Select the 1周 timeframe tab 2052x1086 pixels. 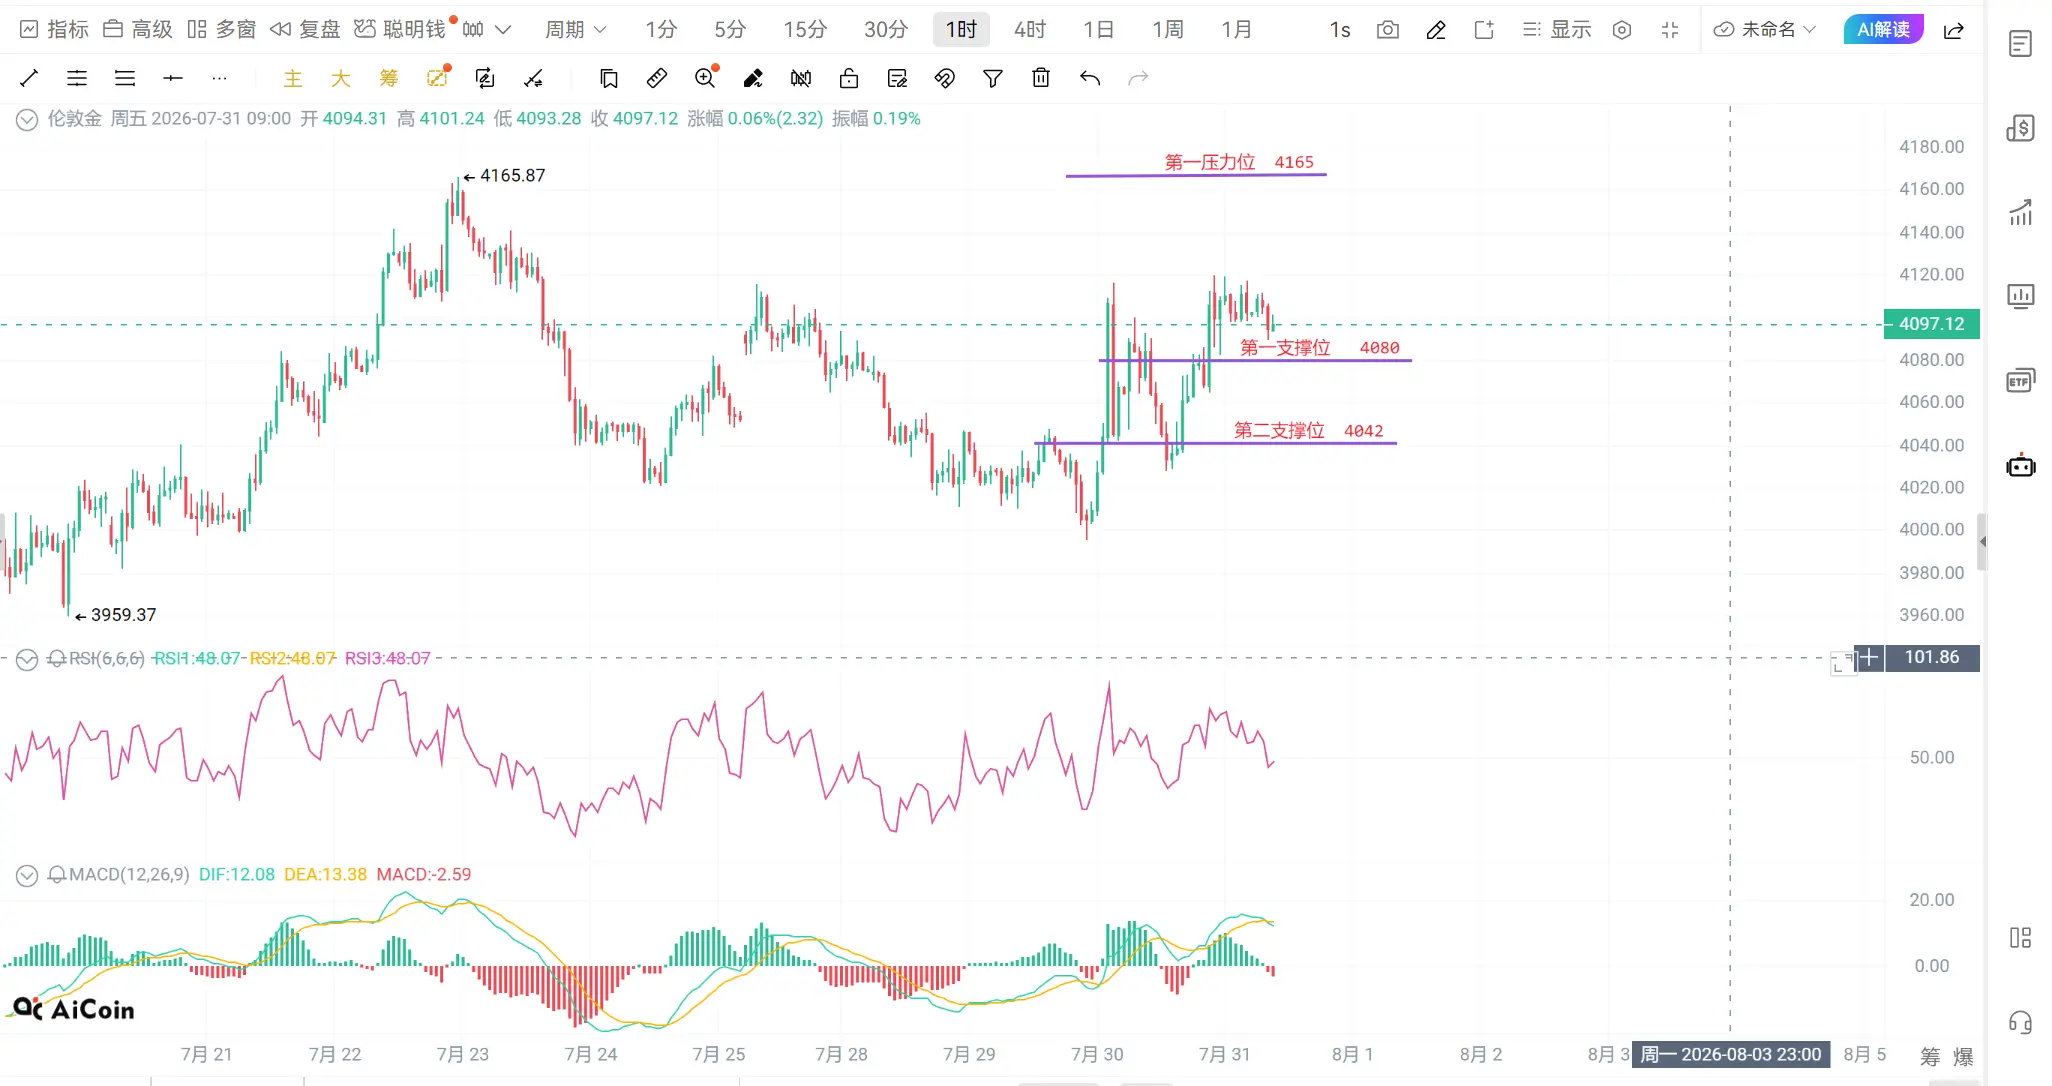pyautogui.click(x=1168, y=30)
